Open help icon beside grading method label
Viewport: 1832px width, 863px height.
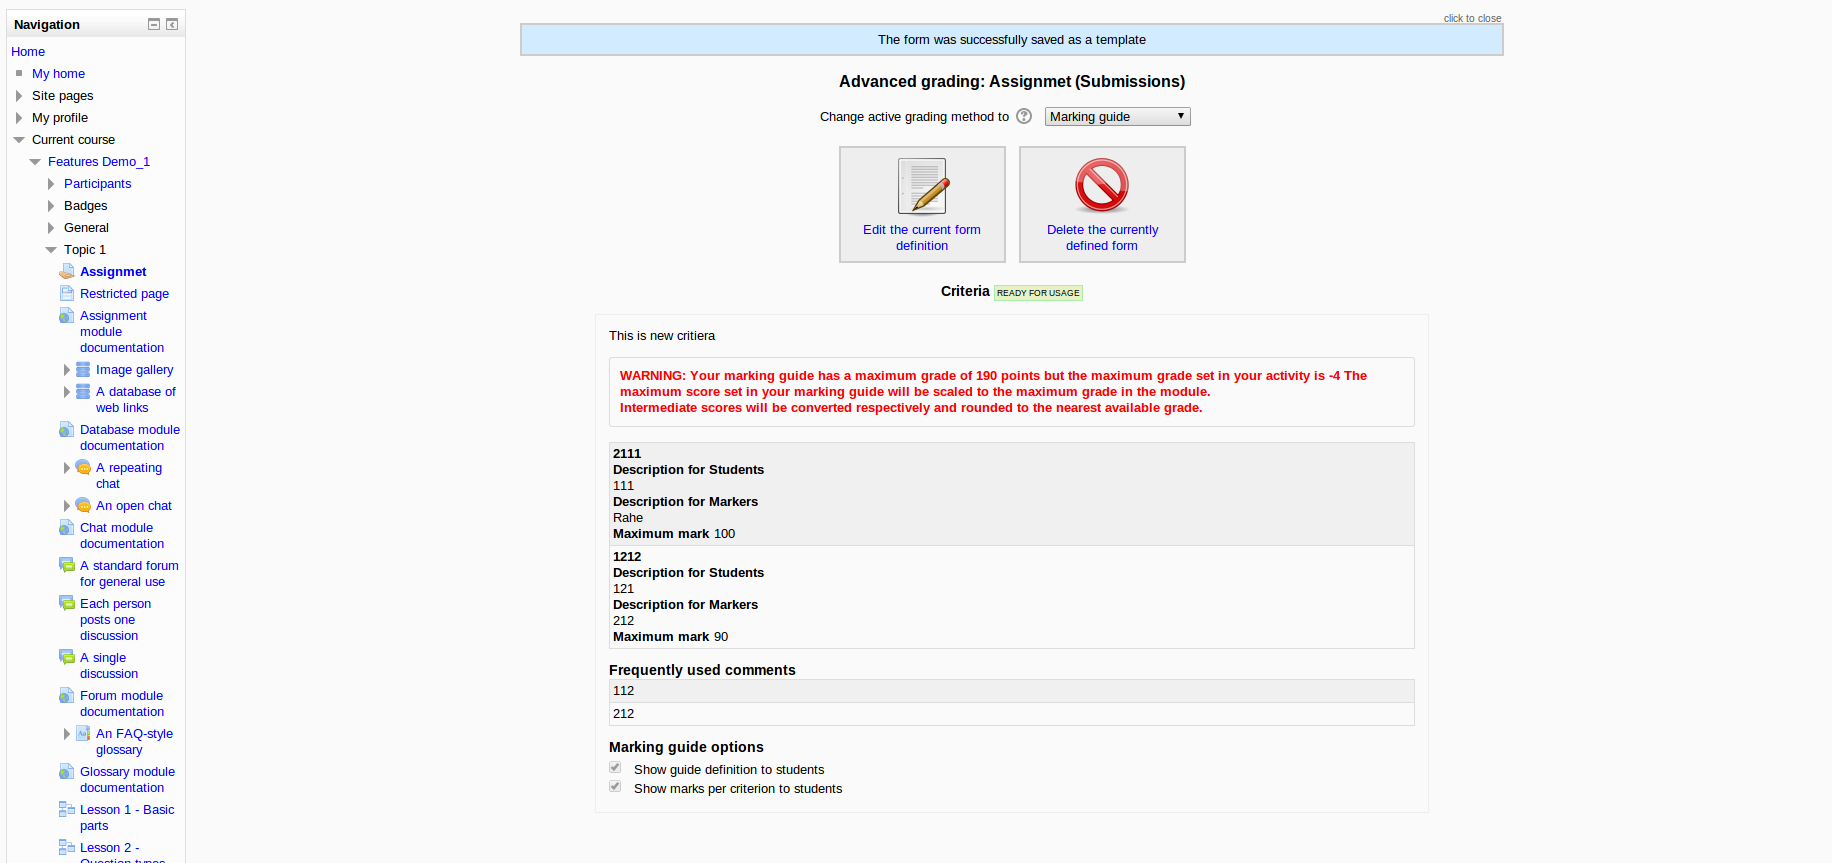tap(1024, 116)
